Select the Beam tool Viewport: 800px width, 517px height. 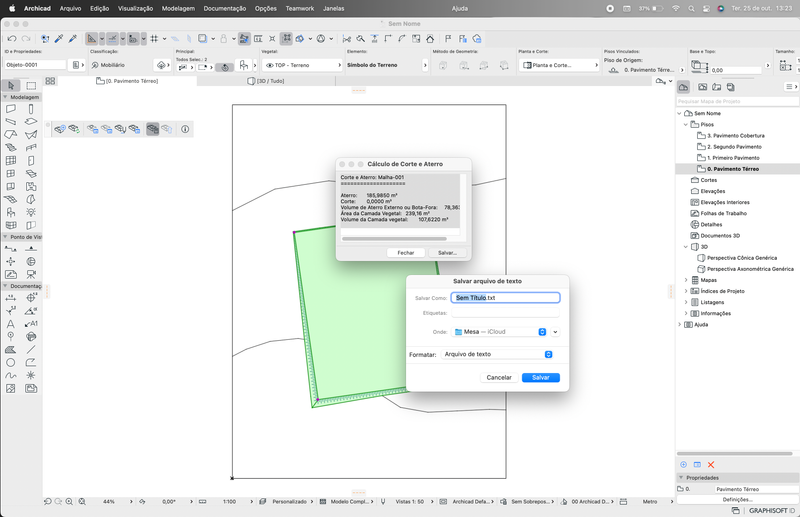(11, 121)
